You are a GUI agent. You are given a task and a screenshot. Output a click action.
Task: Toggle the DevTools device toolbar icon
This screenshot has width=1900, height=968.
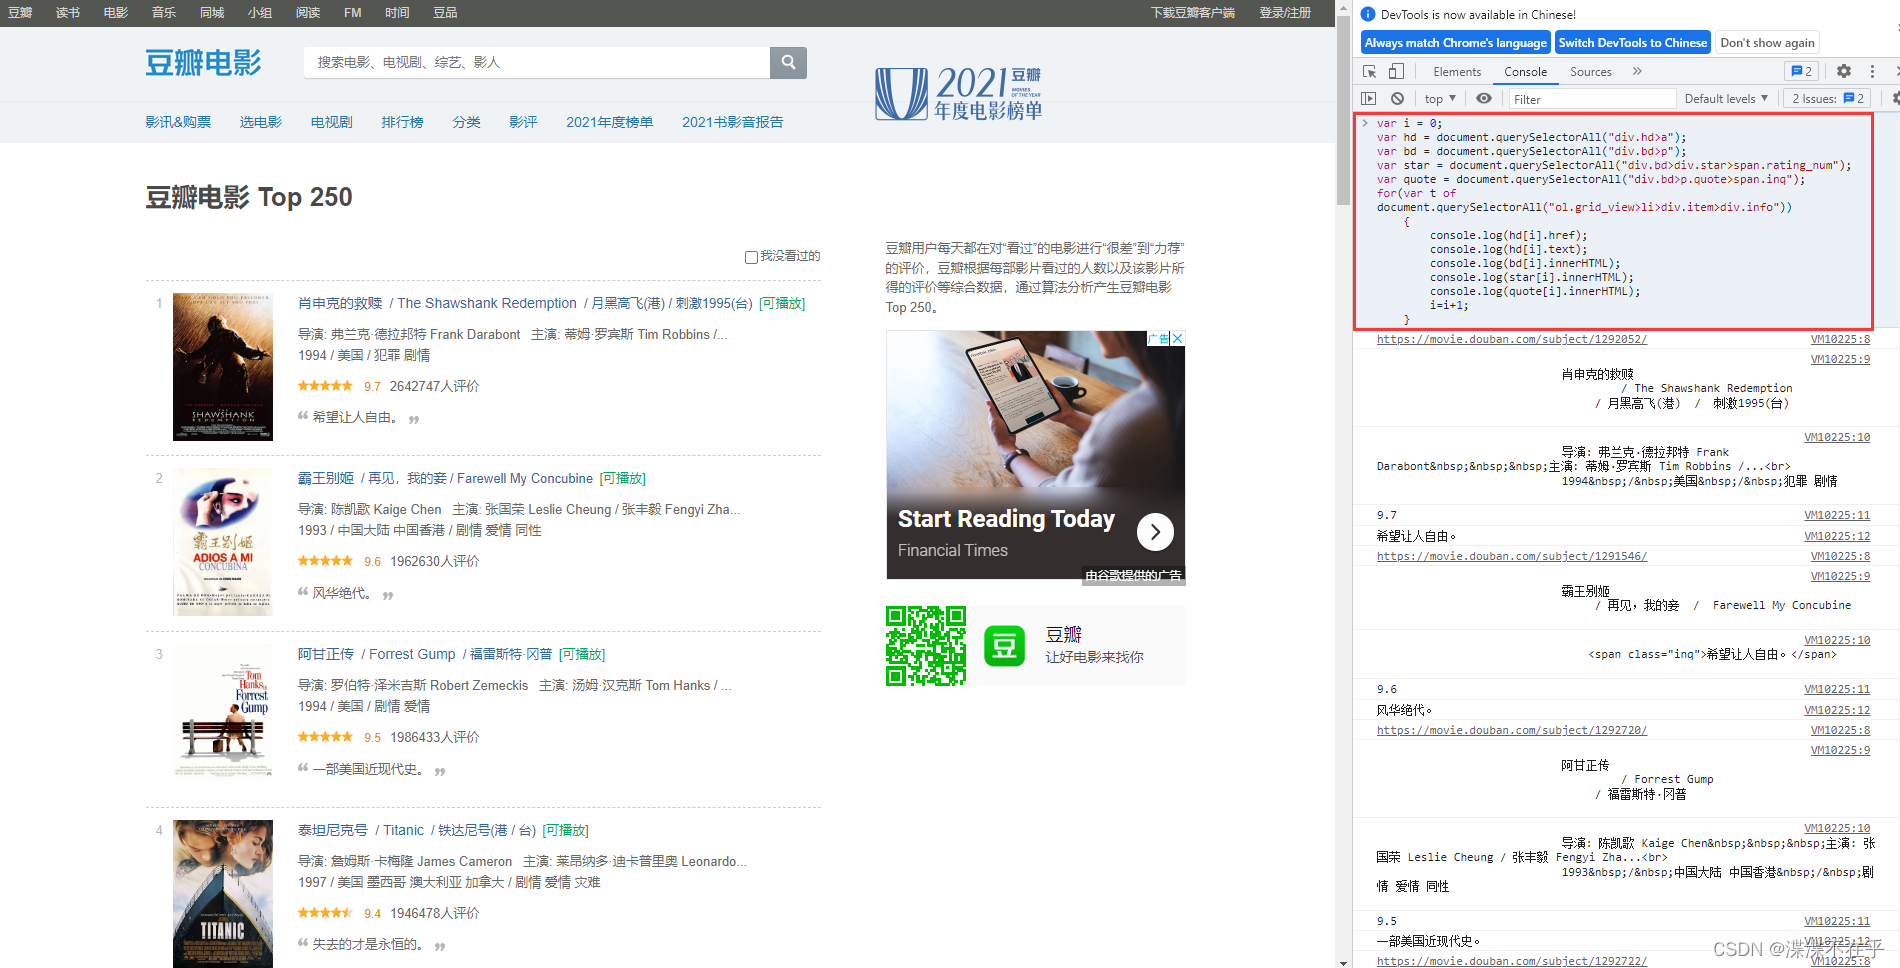tap(1396, 71)
